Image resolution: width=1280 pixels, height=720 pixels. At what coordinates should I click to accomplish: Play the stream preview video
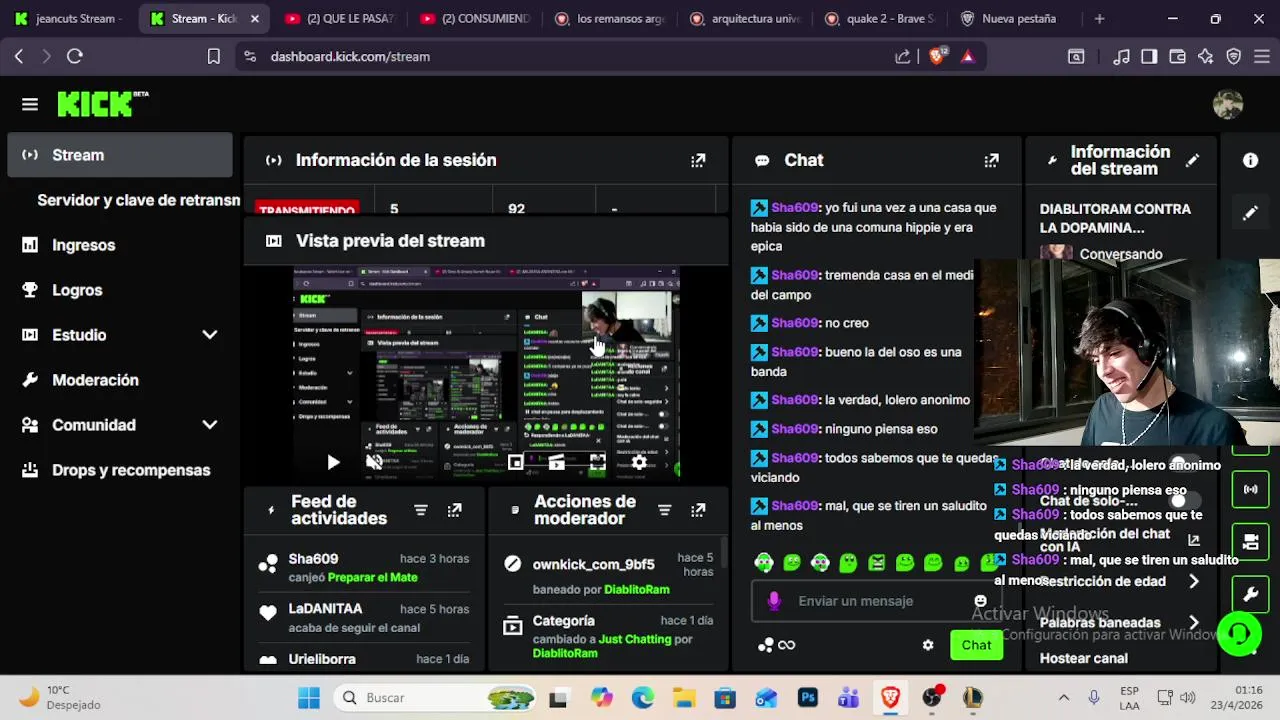333,462
